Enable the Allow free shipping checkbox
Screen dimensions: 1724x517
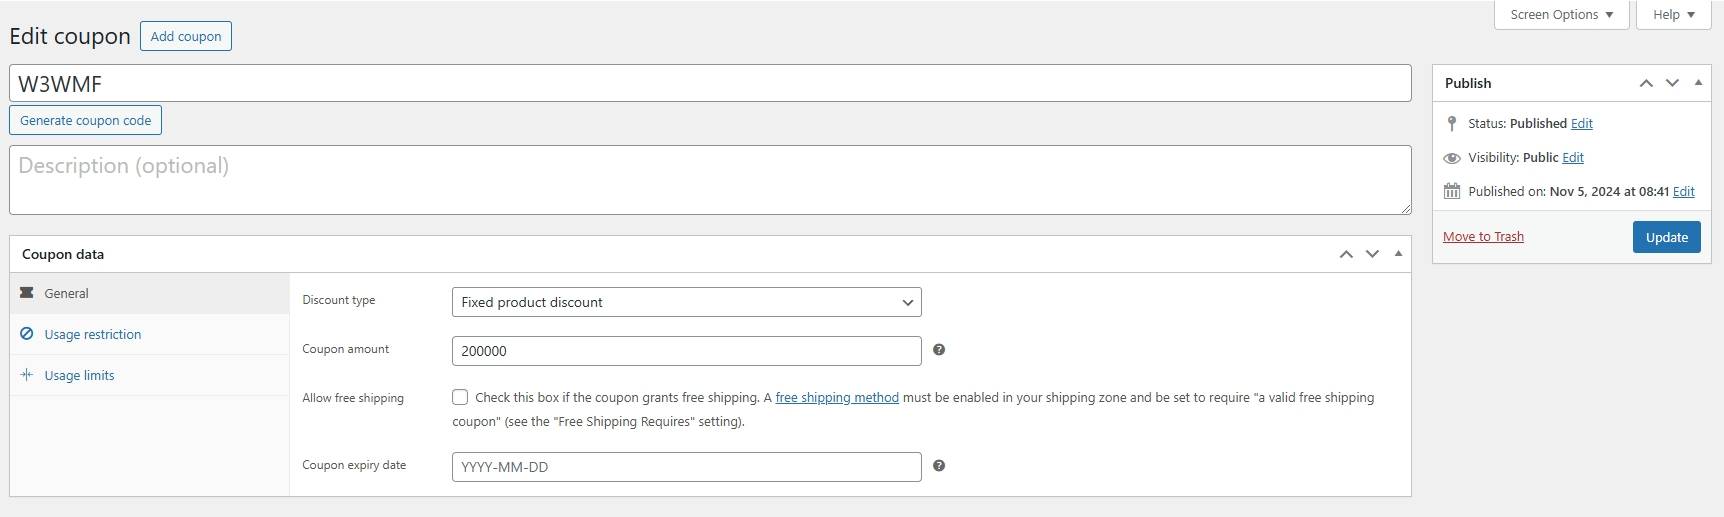460,397
